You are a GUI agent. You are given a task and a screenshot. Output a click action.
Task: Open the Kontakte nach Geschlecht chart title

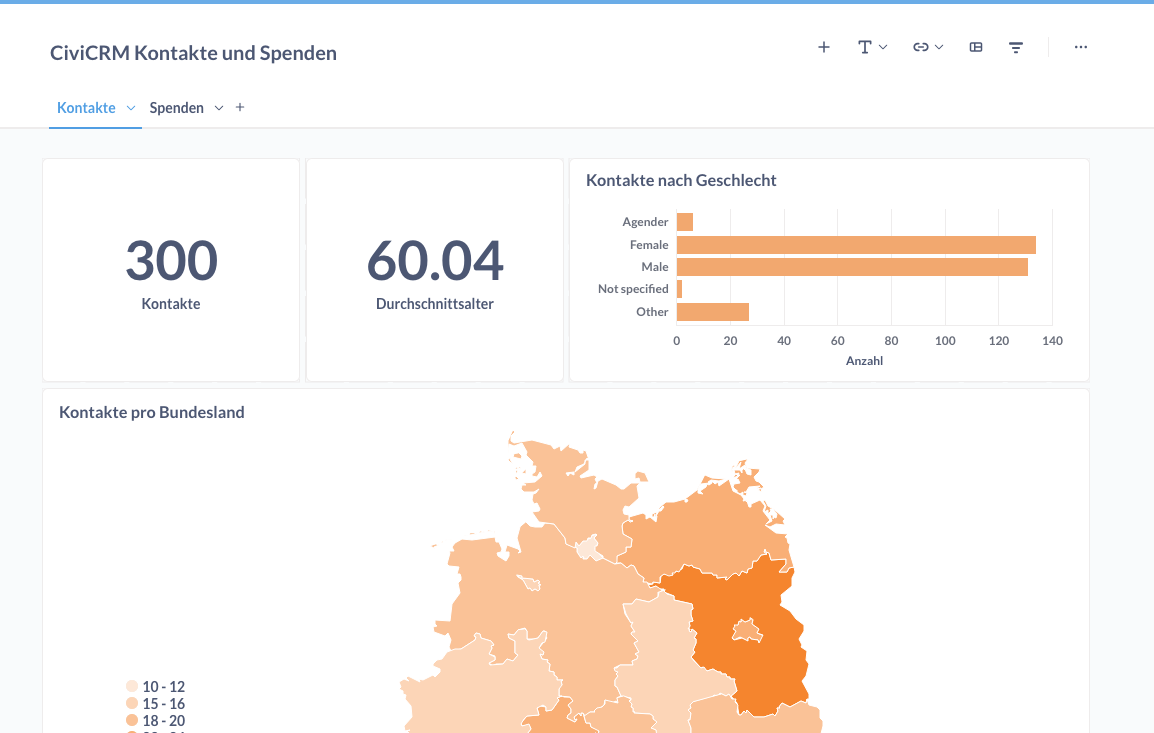(681, 180)
